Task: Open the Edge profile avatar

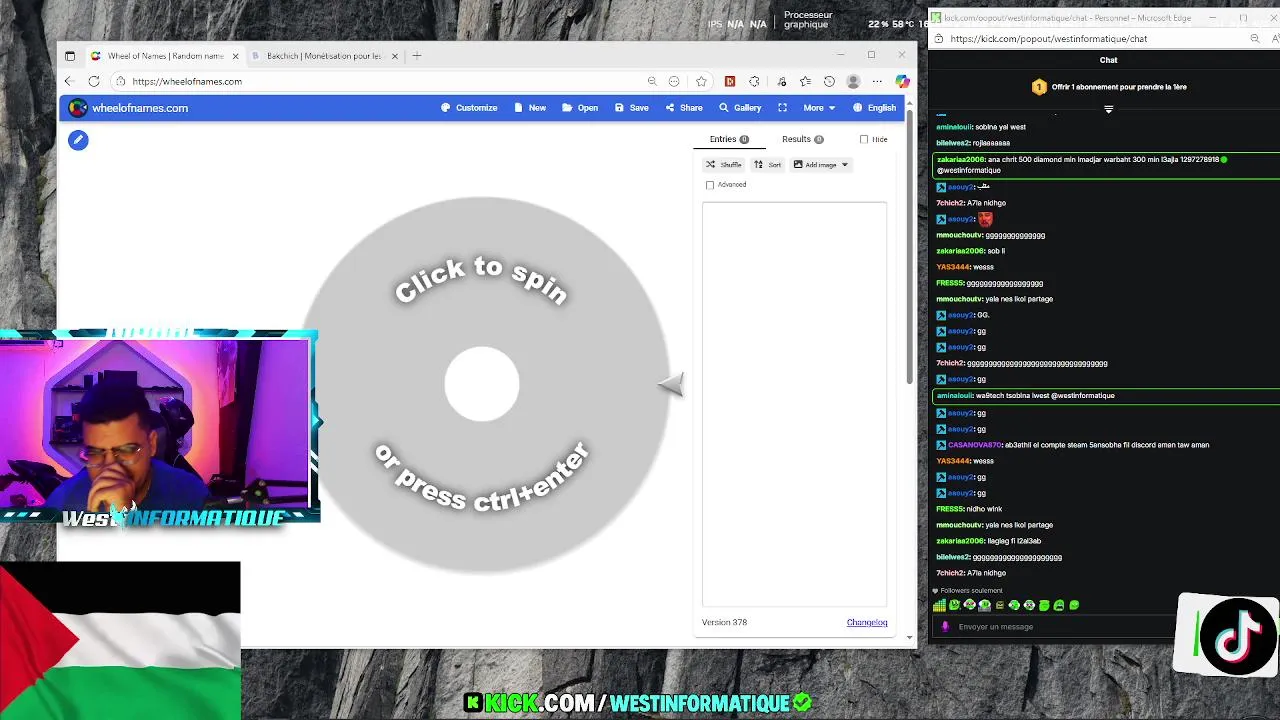Action: [853, 81]
